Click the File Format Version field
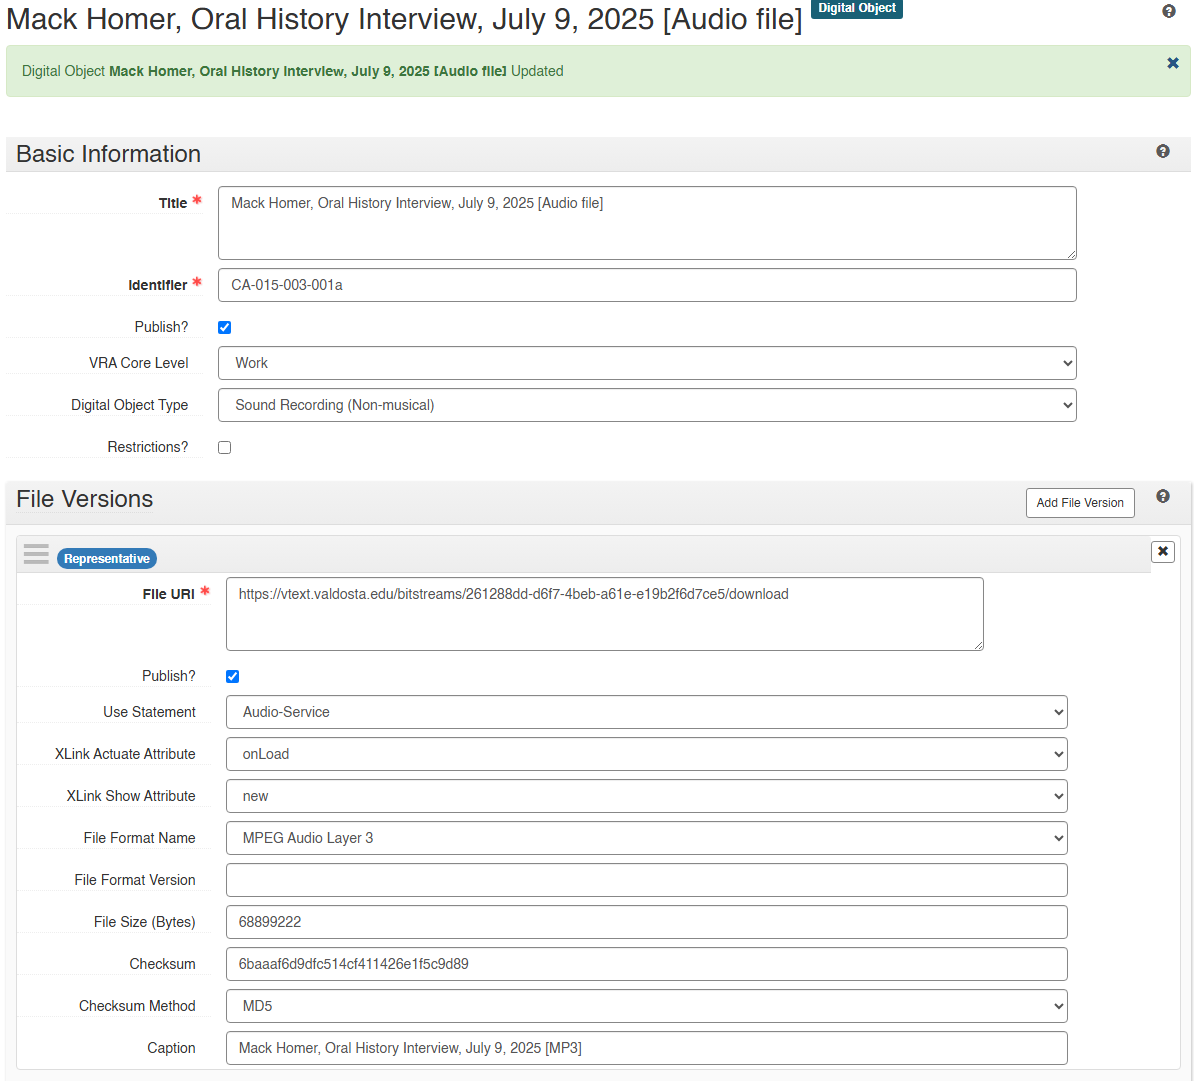Screen dimensions: 1194x1081 point(646,880)
